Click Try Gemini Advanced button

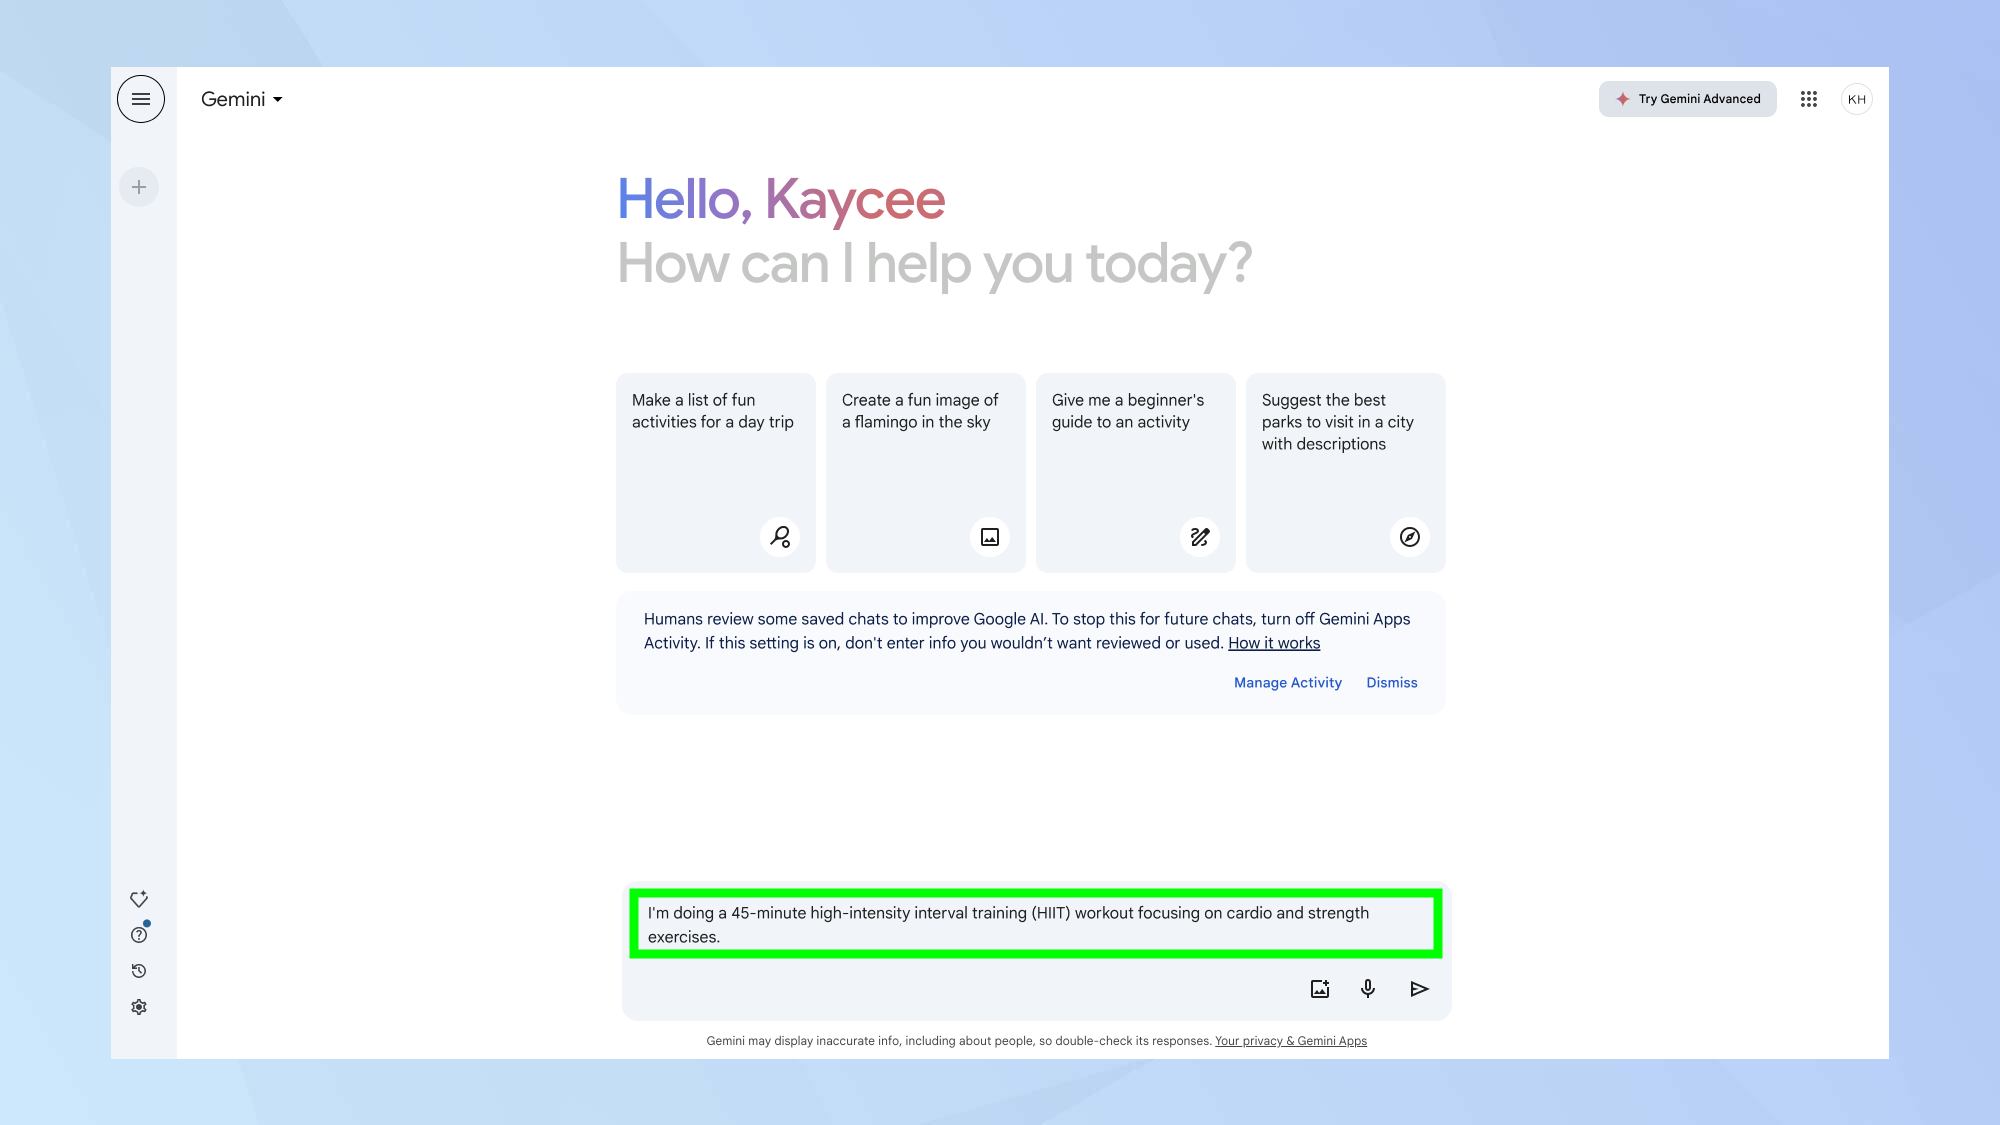[x=1687, y=99]
